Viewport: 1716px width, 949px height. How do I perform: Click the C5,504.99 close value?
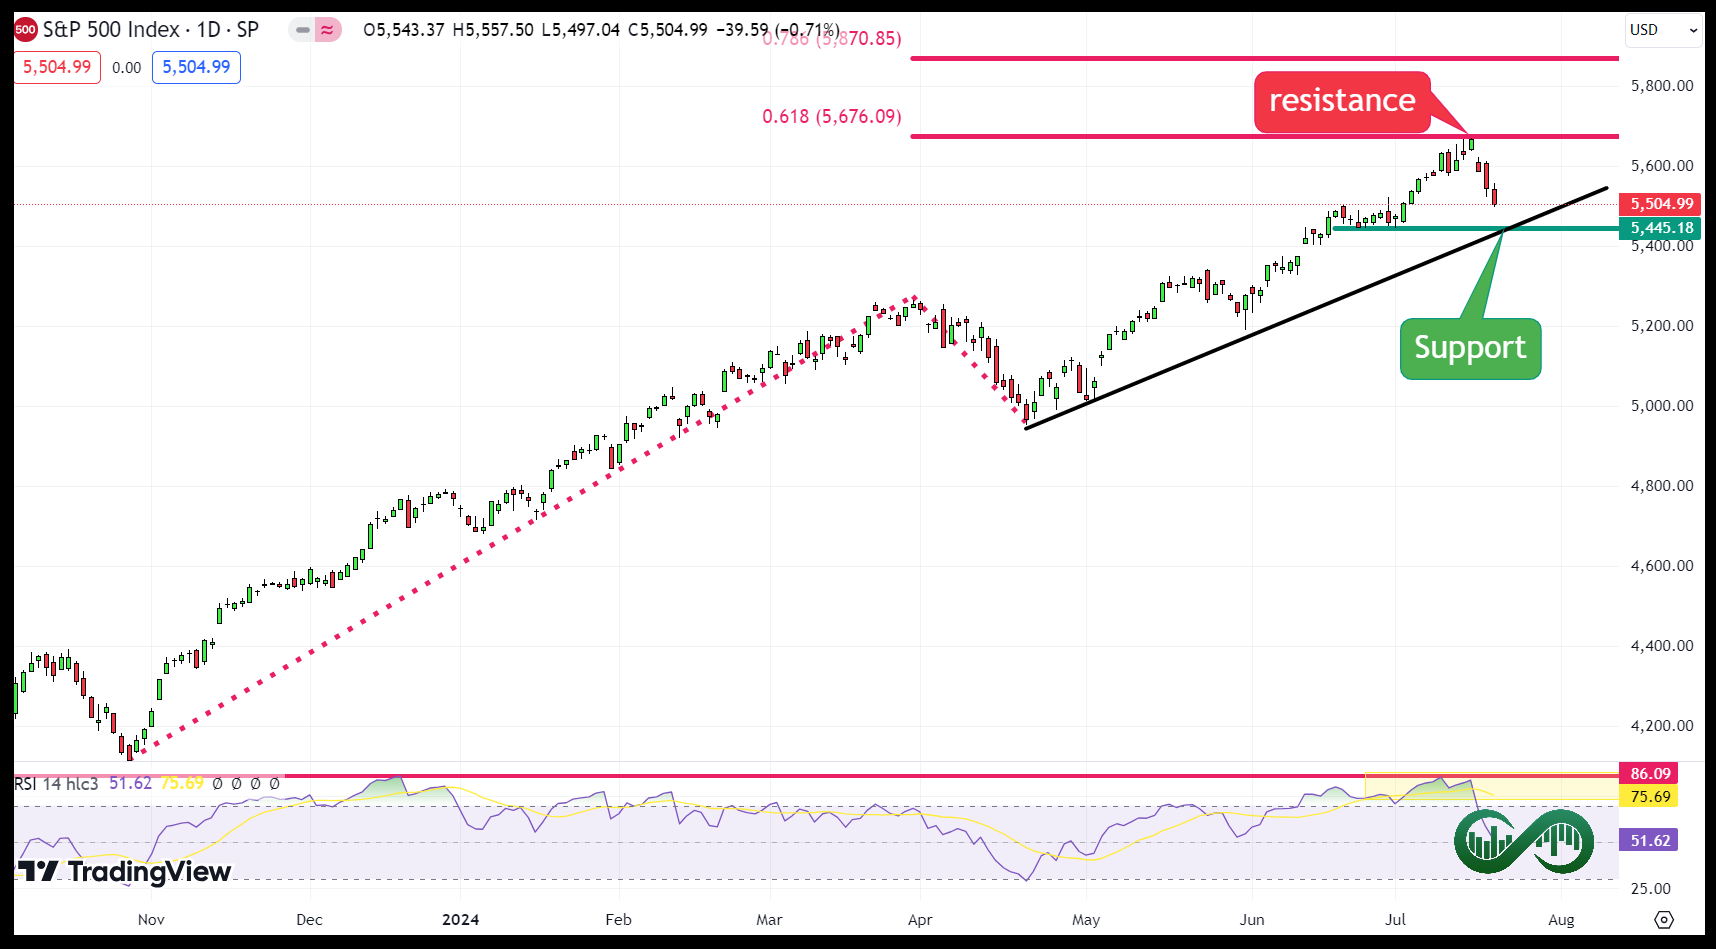[x=668, y=30]
